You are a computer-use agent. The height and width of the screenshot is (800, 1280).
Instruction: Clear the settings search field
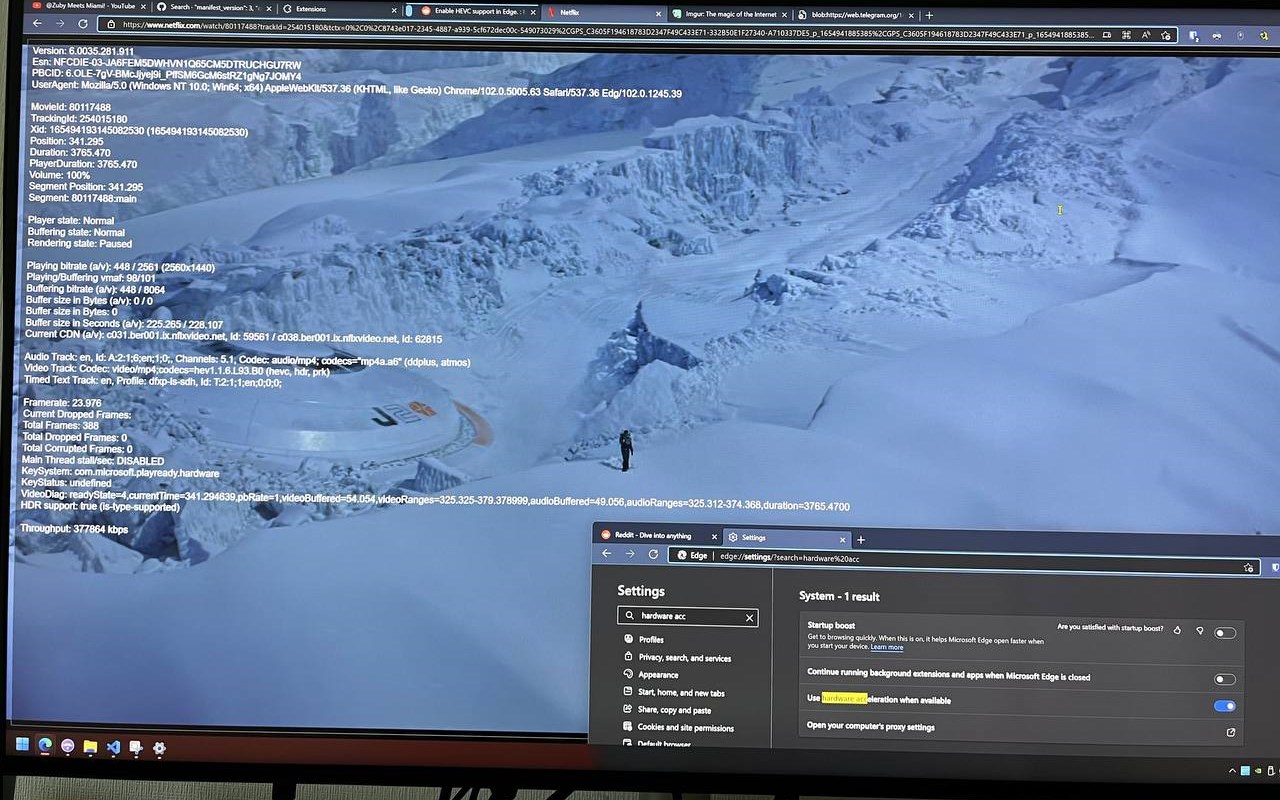point(749,618)
